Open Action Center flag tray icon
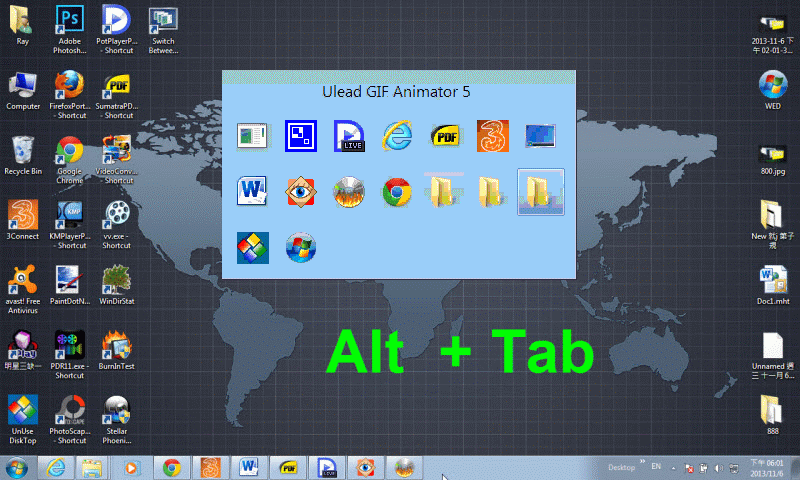 688,468
